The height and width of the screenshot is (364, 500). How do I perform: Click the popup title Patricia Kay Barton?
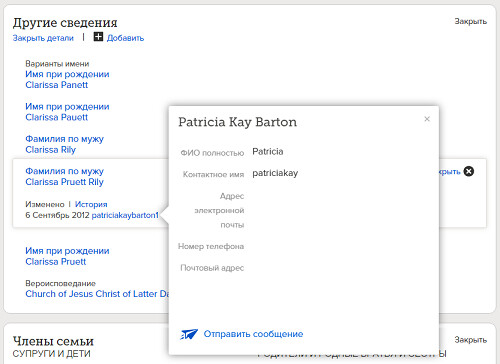click(x=237, y=122)
